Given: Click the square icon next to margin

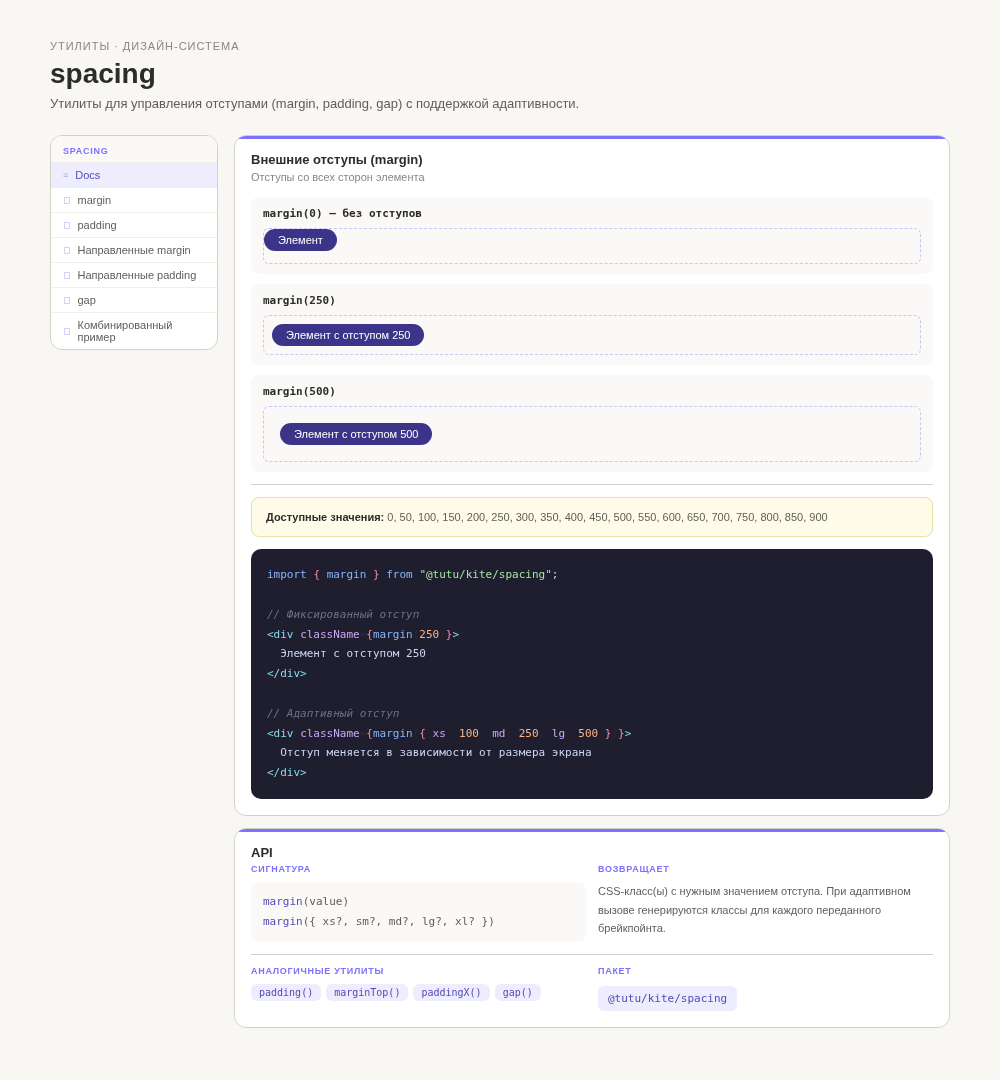Looking at the screenshot, I should [67, 200].
